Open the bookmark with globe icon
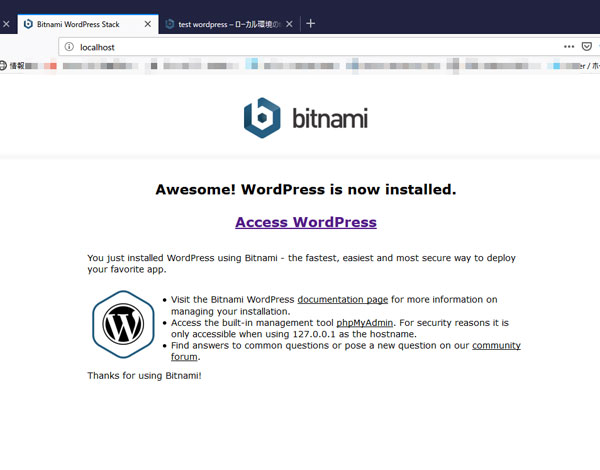Viewport: 600px width, 470px height. [11, 66]
